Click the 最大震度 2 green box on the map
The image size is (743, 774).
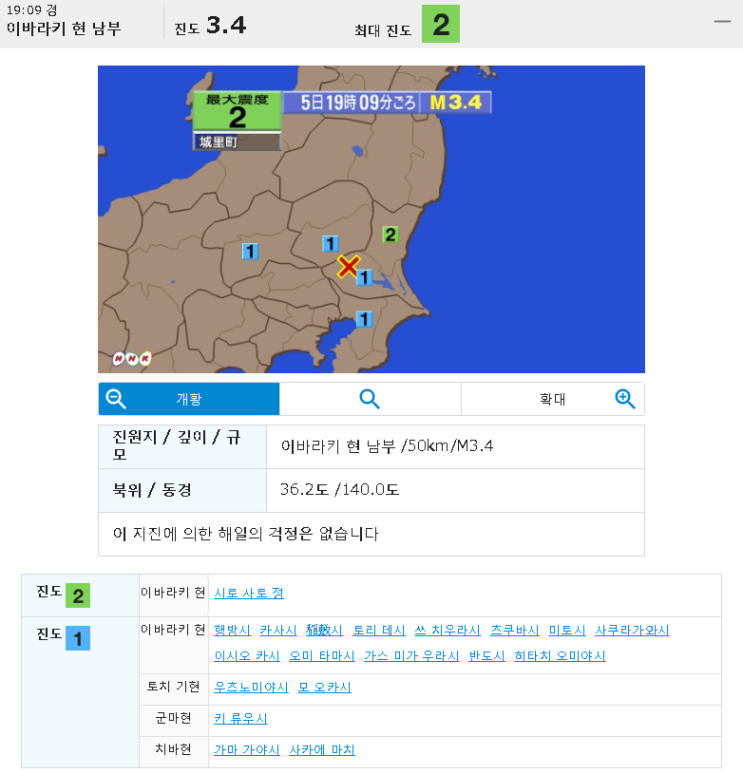pyautogui.click(x=237, y=111)
